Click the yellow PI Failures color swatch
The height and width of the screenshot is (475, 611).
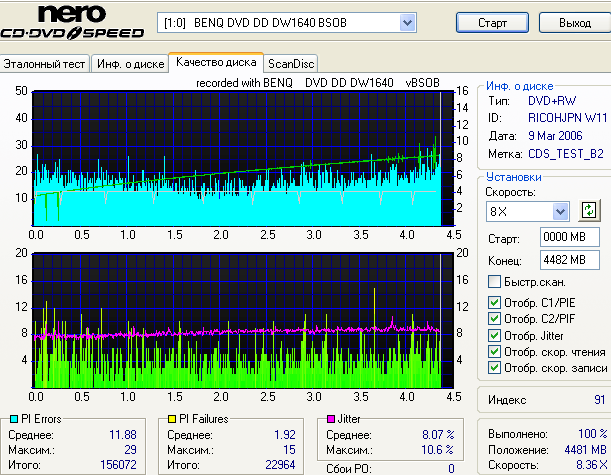(172, 419)
